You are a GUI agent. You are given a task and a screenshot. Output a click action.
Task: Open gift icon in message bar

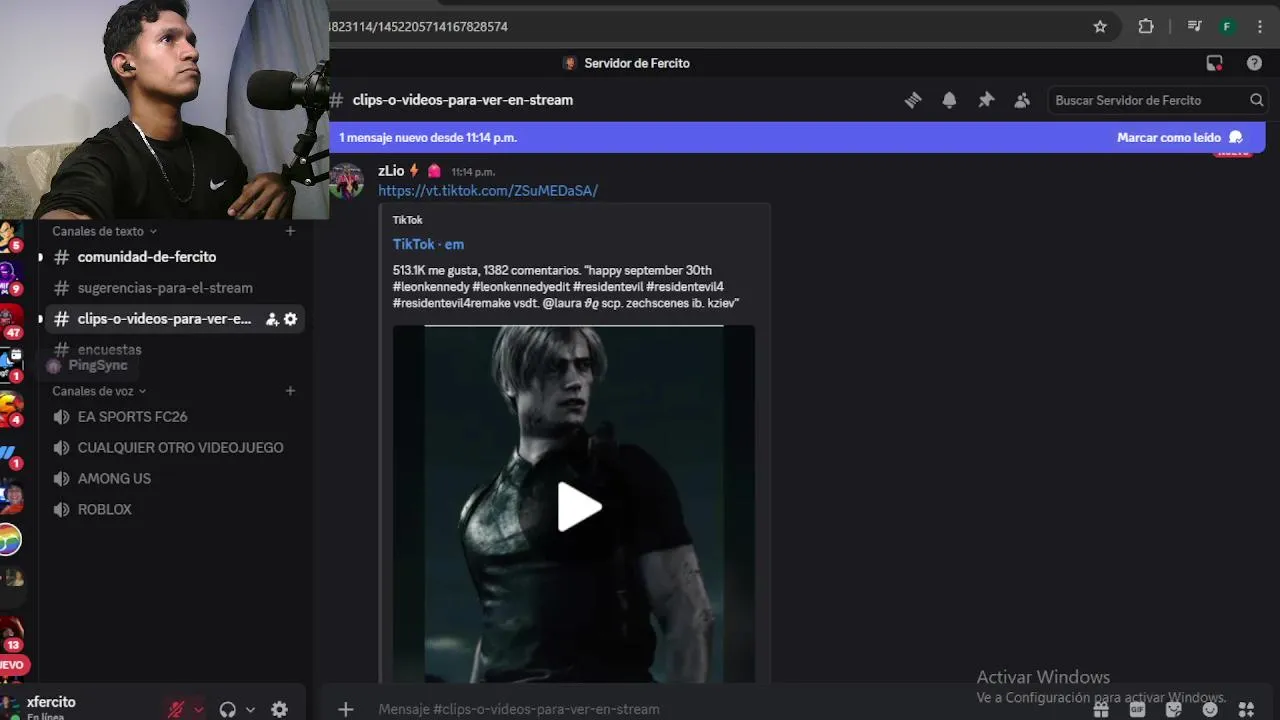pyautogui.click(x=1101, y=710)
